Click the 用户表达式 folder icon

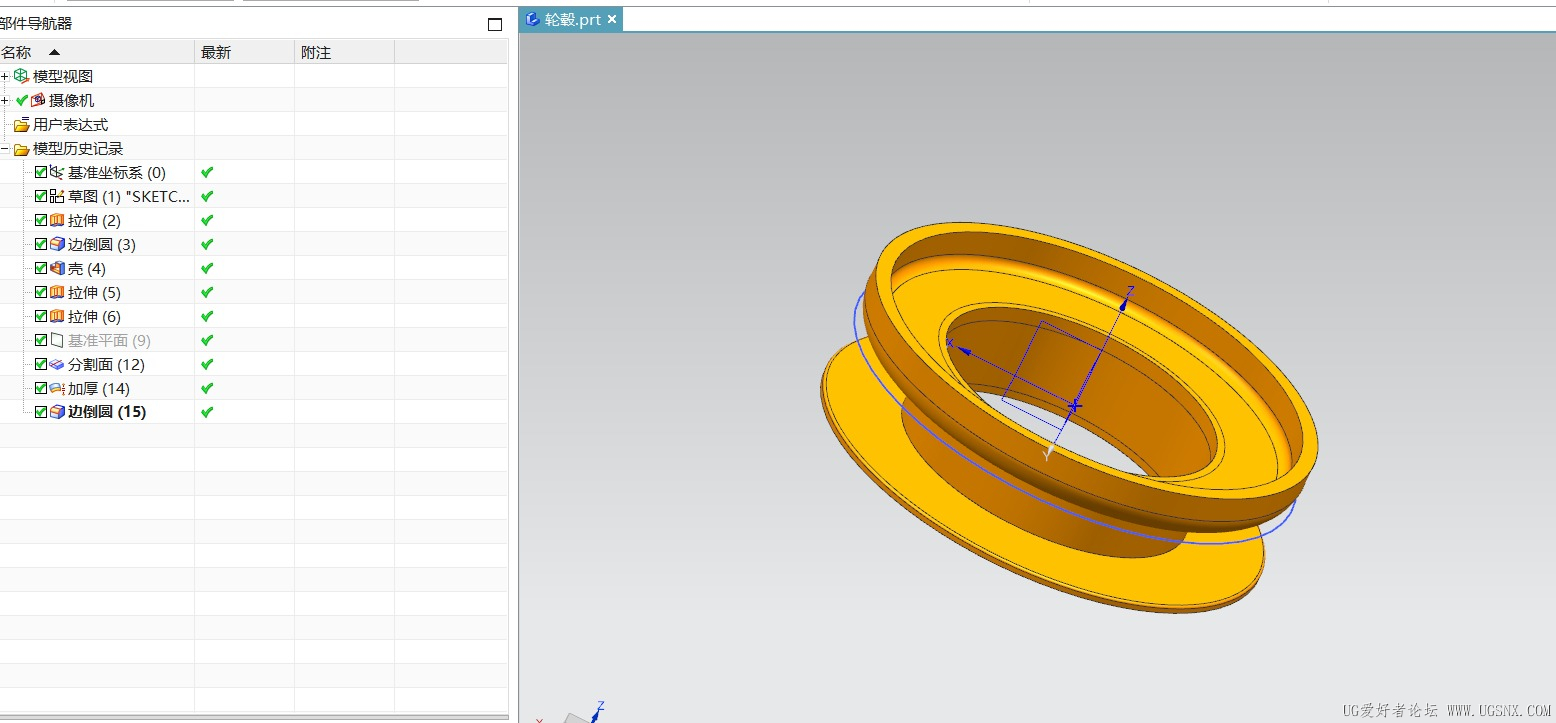click(x=21, y=124)
